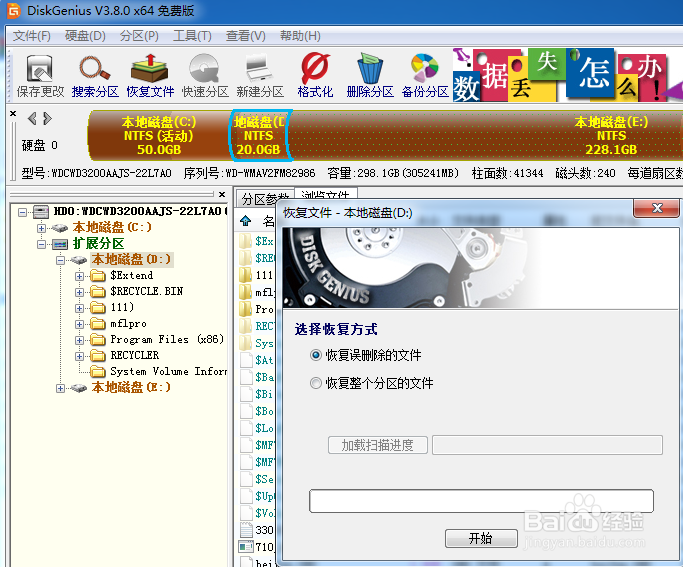Select the Format (格式化) toolbar icon
This screenshot has height=567, width=683.
315,76
